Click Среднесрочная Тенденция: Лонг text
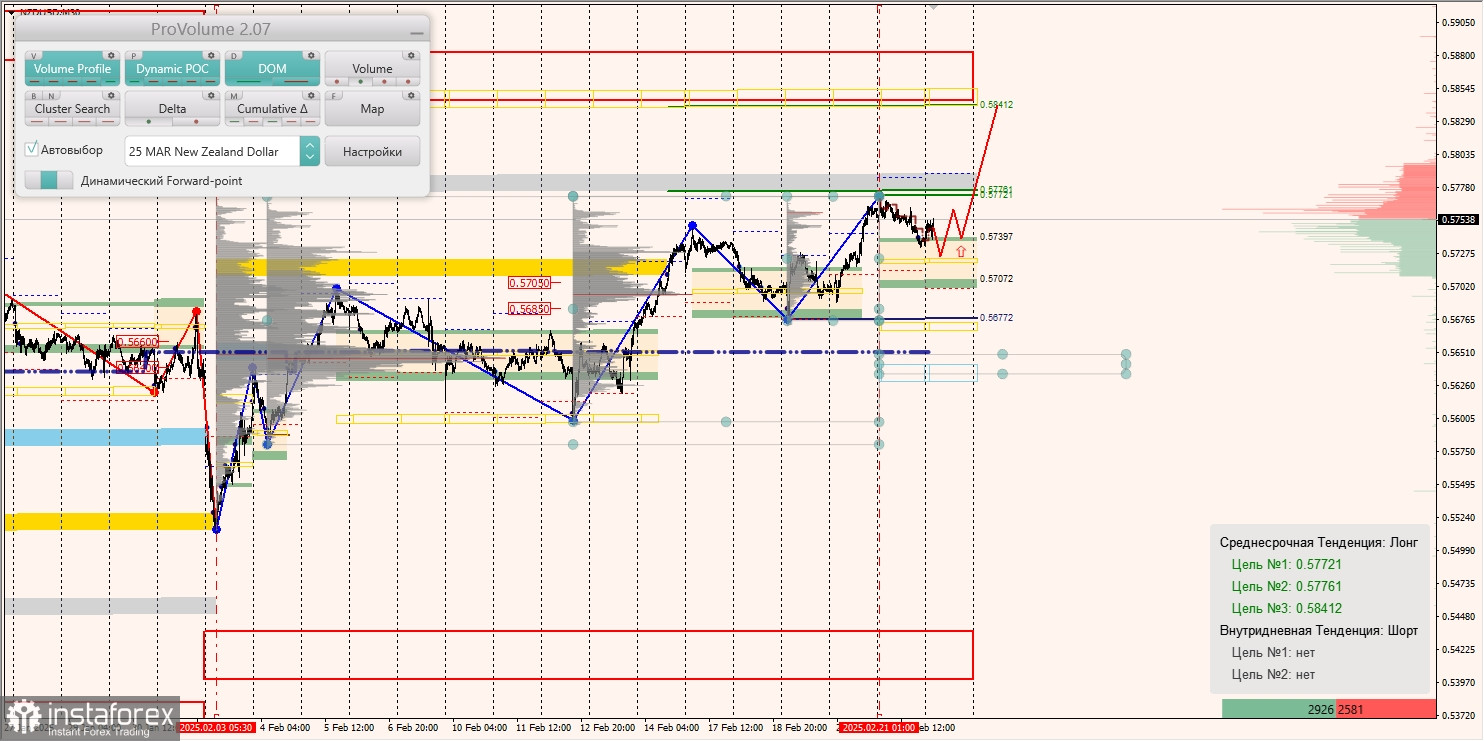 (1318, 542)
